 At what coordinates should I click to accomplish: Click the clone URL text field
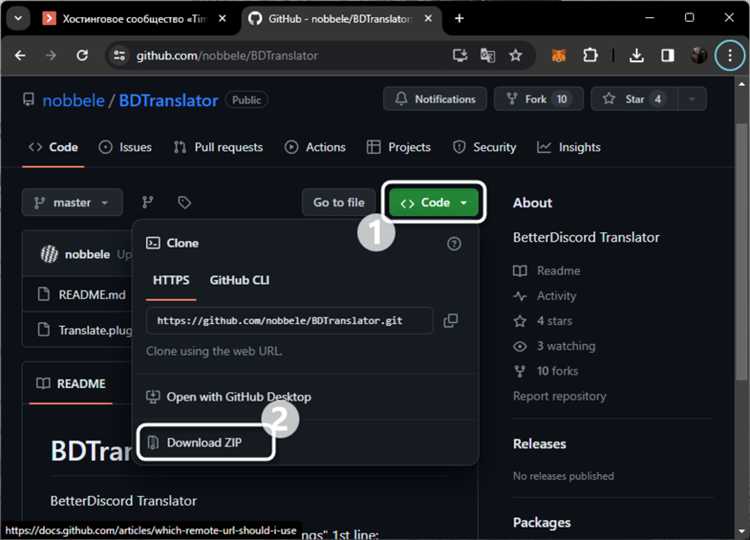(x=289, y=320)
